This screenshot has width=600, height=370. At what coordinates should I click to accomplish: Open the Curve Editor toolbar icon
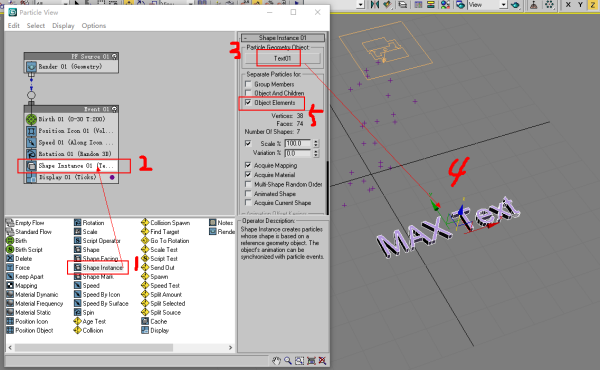click(418, 5)
